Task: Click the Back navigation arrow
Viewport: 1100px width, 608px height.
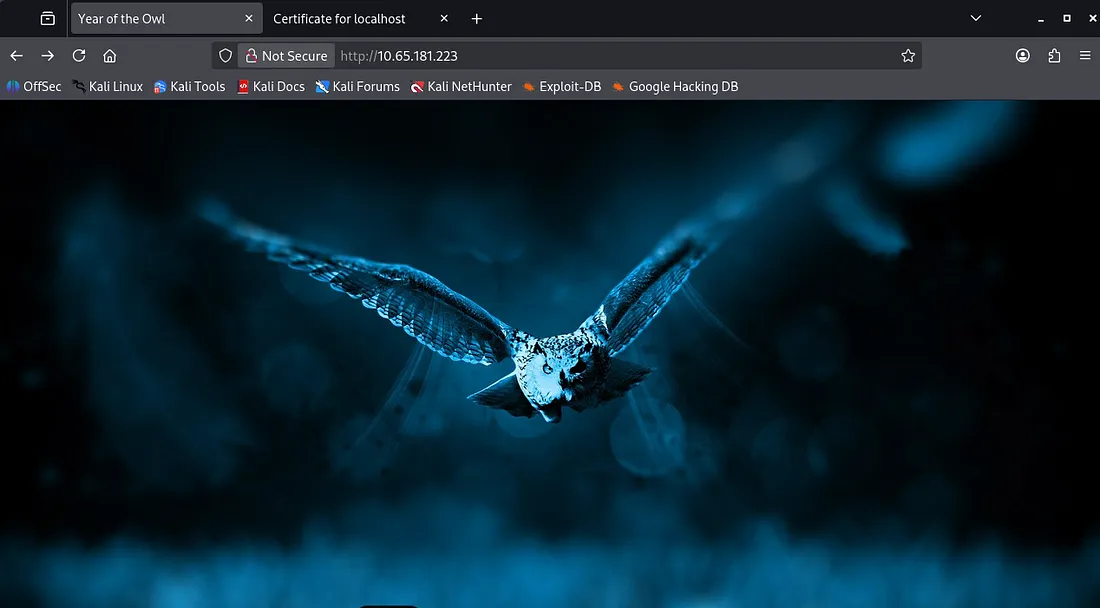Action: point(16,56)
